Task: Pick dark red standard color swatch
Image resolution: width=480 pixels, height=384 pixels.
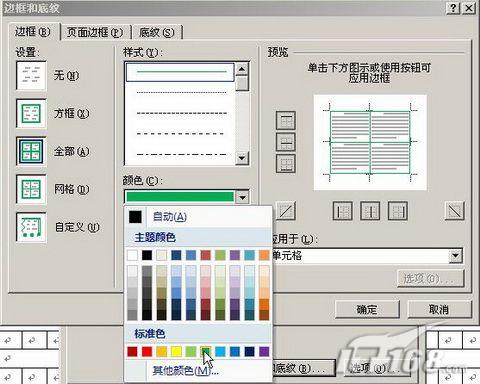Action: coord(132,351)
